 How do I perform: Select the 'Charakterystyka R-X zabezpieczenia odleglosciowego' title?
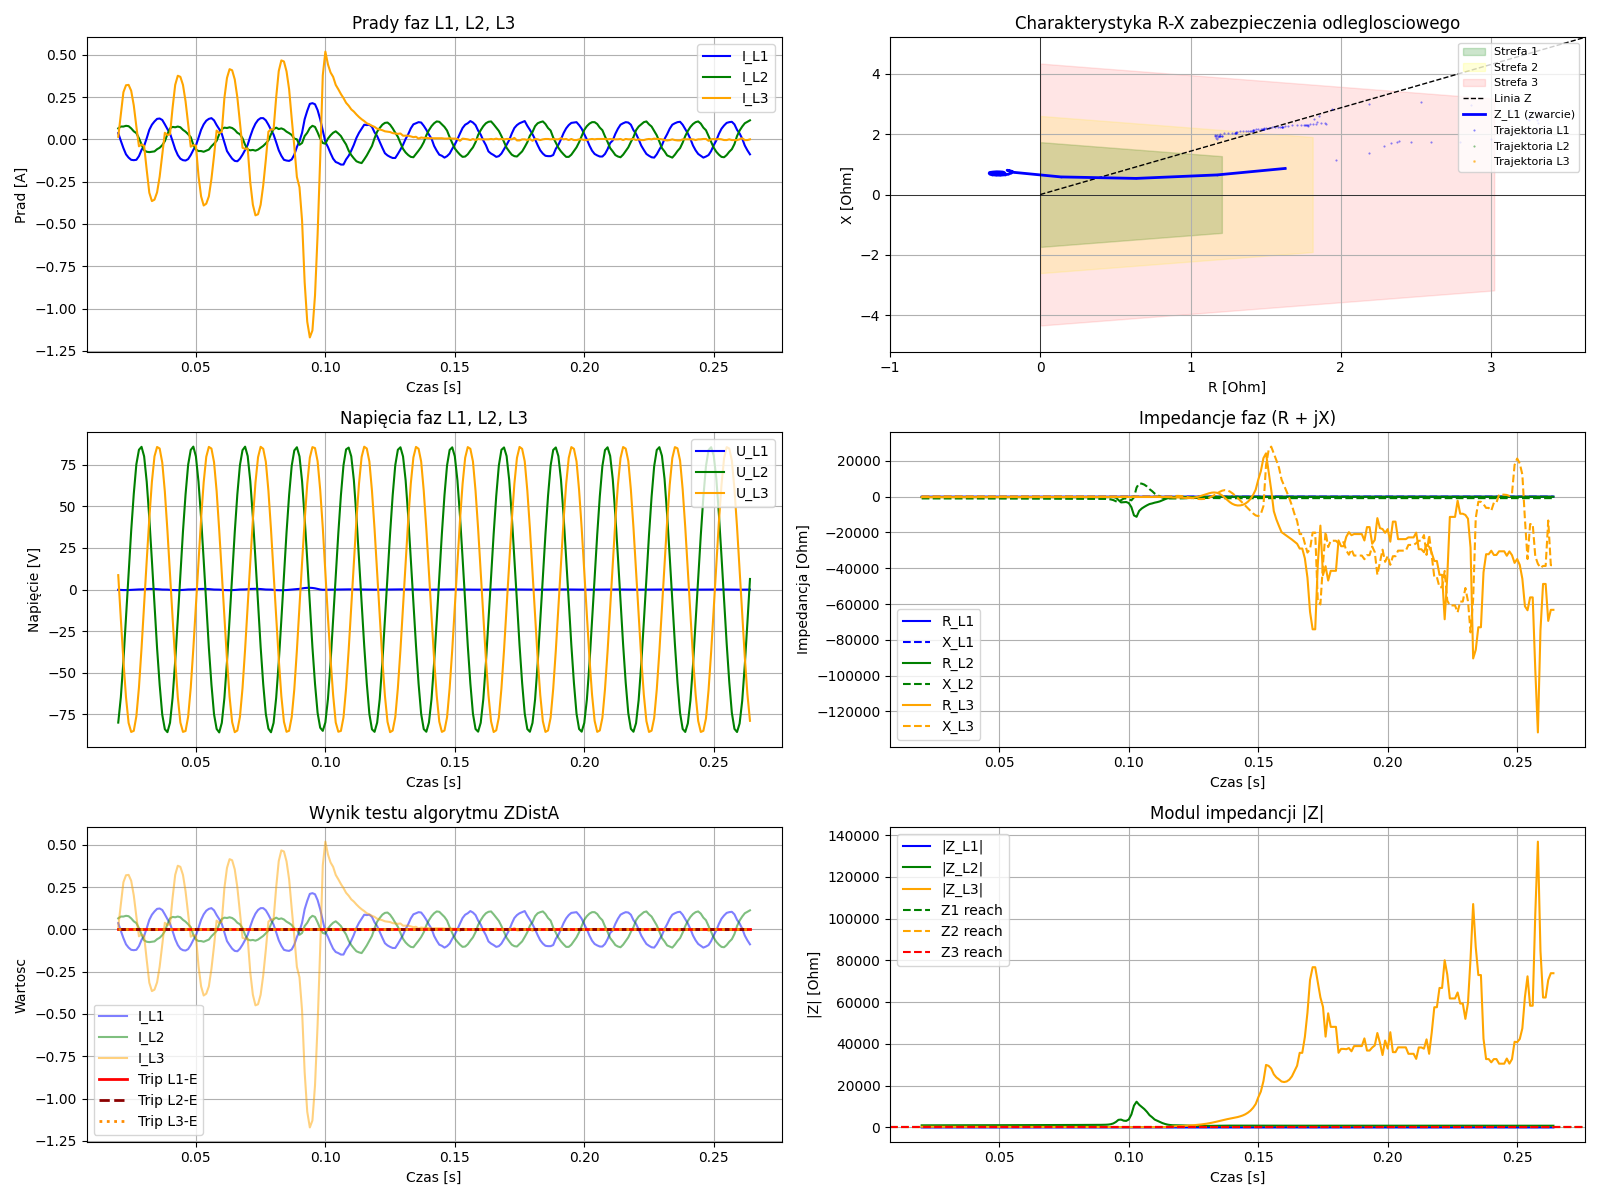[x=1237, y=23]
